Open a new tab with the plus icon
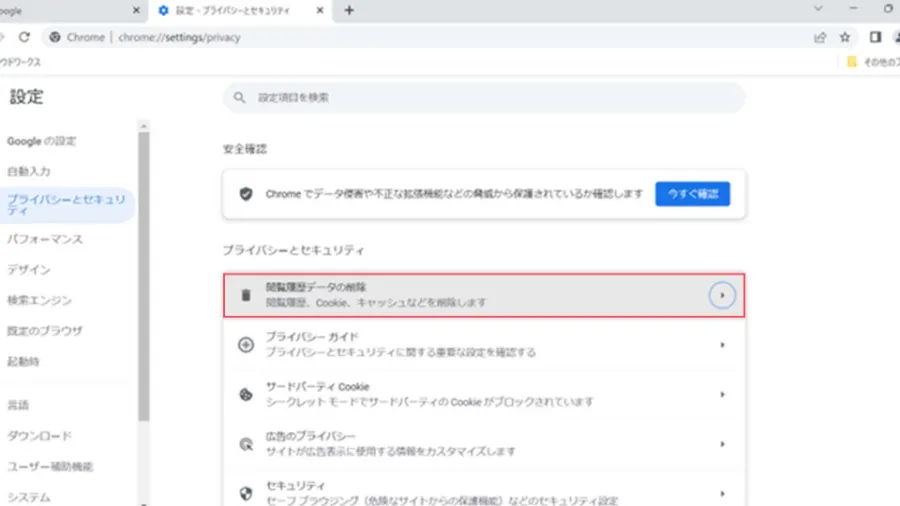Viewport: 900px width, 506px height. coord(349,10)
